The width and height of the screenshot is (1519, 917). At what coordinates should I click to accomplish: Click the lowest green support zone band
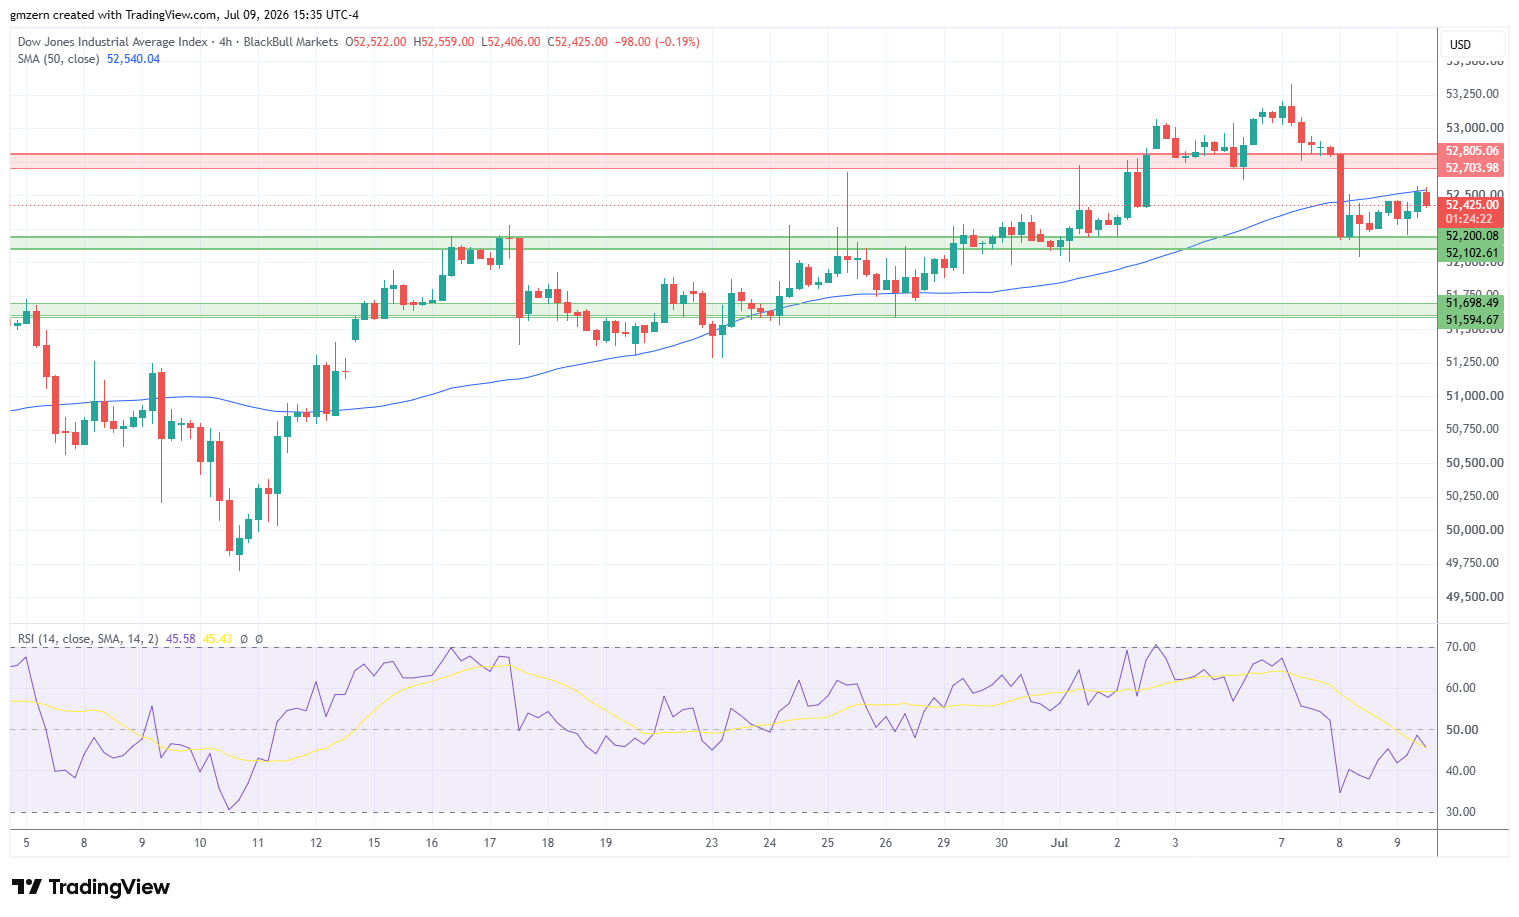[x=723, y=310]
